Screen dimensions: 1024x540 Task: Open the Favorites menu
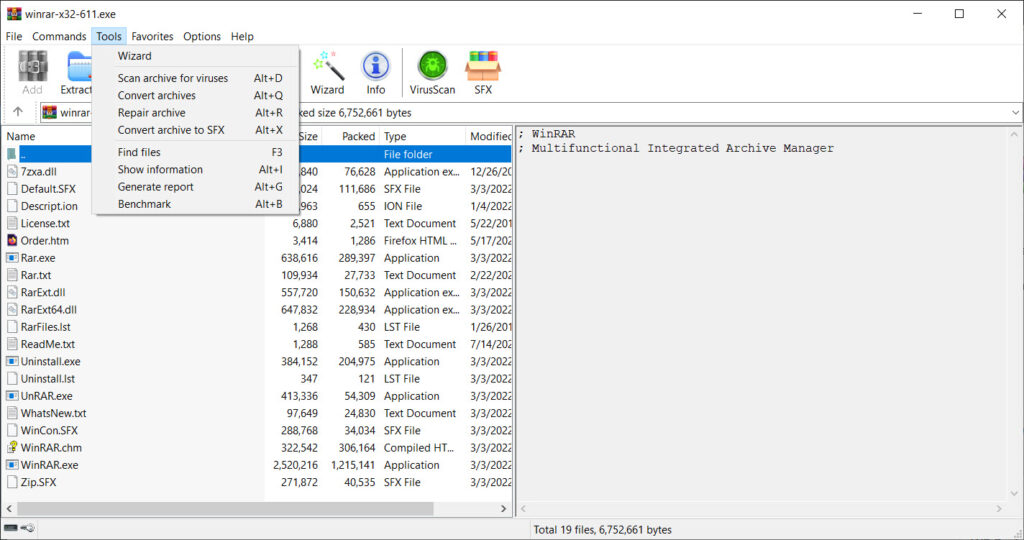pos(152,36)
